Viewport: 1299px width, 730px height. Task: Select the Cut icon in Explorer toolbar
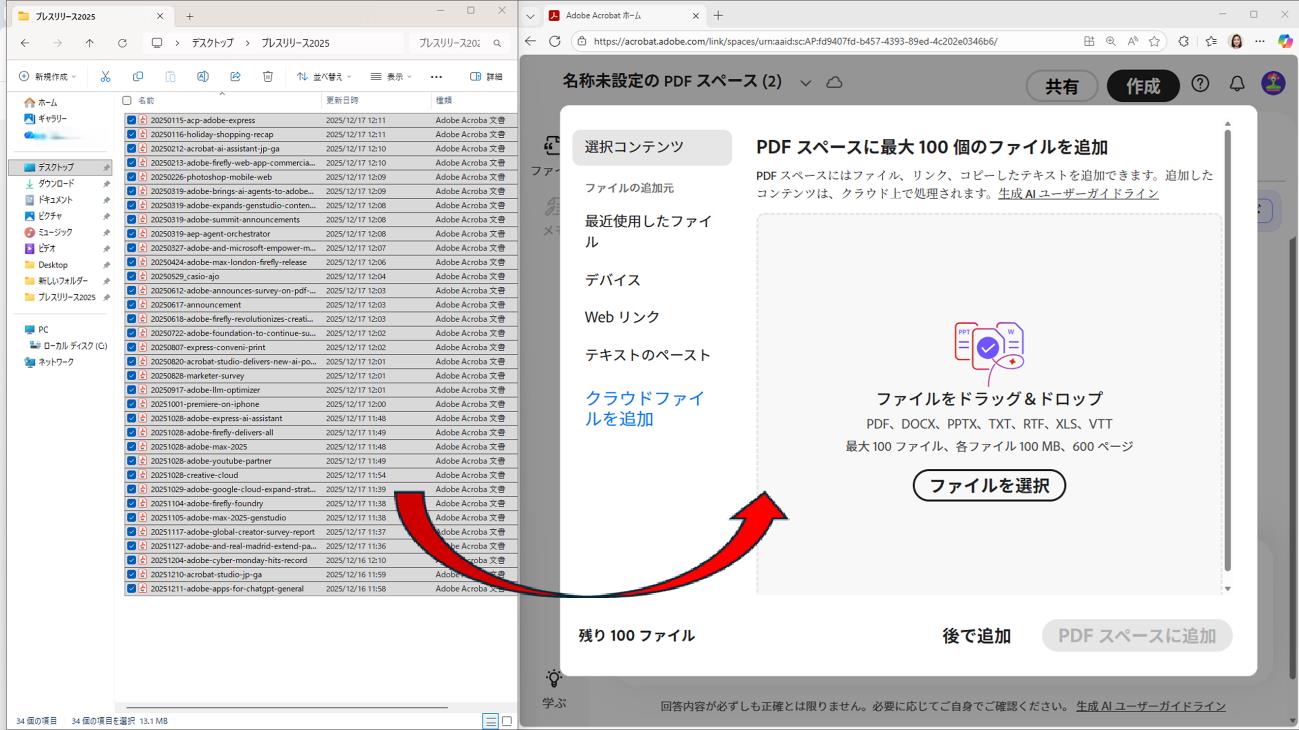point(105,76)
